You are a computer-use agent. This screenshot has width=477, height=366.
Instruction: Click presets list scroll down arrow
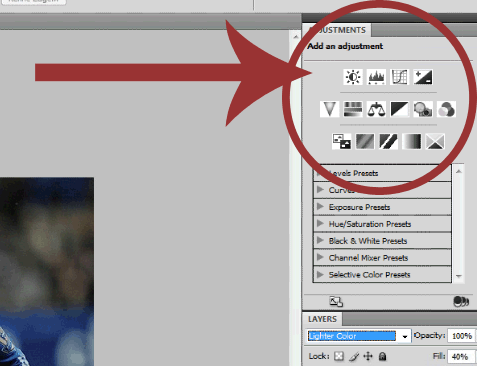pyautogui.click(x=459, y=276)
